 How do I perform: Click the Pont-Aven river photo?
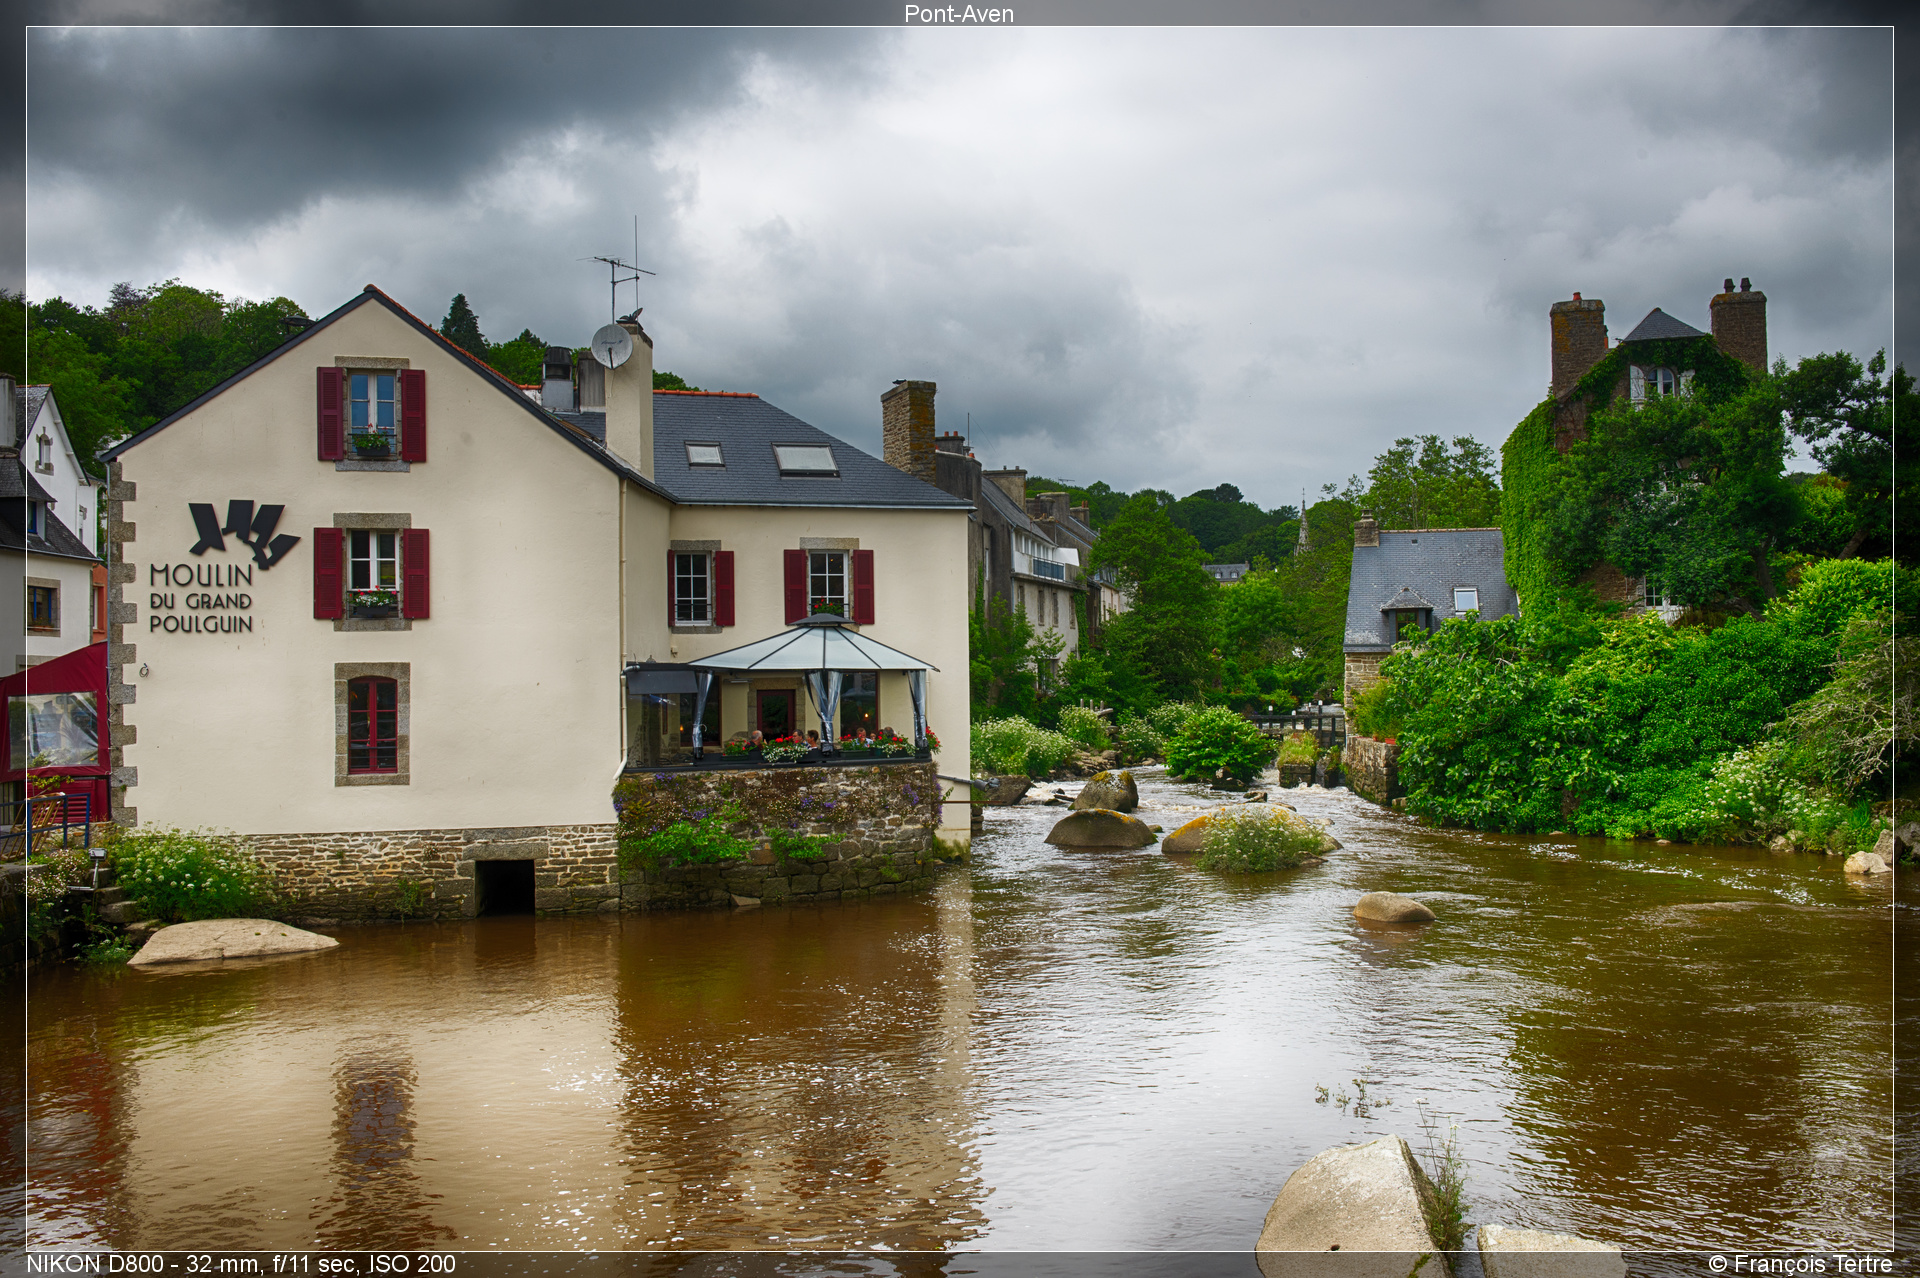pyautogui.click(x=959, y=639)
